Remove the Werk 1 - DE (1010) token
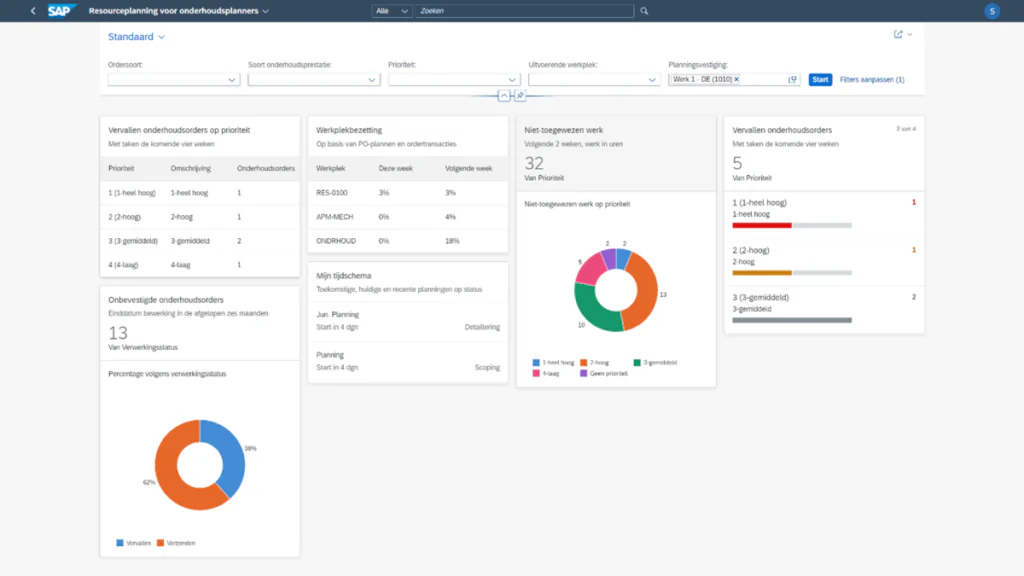The image size is (1024, 576). pyautogui.click(x=737, y=79)
